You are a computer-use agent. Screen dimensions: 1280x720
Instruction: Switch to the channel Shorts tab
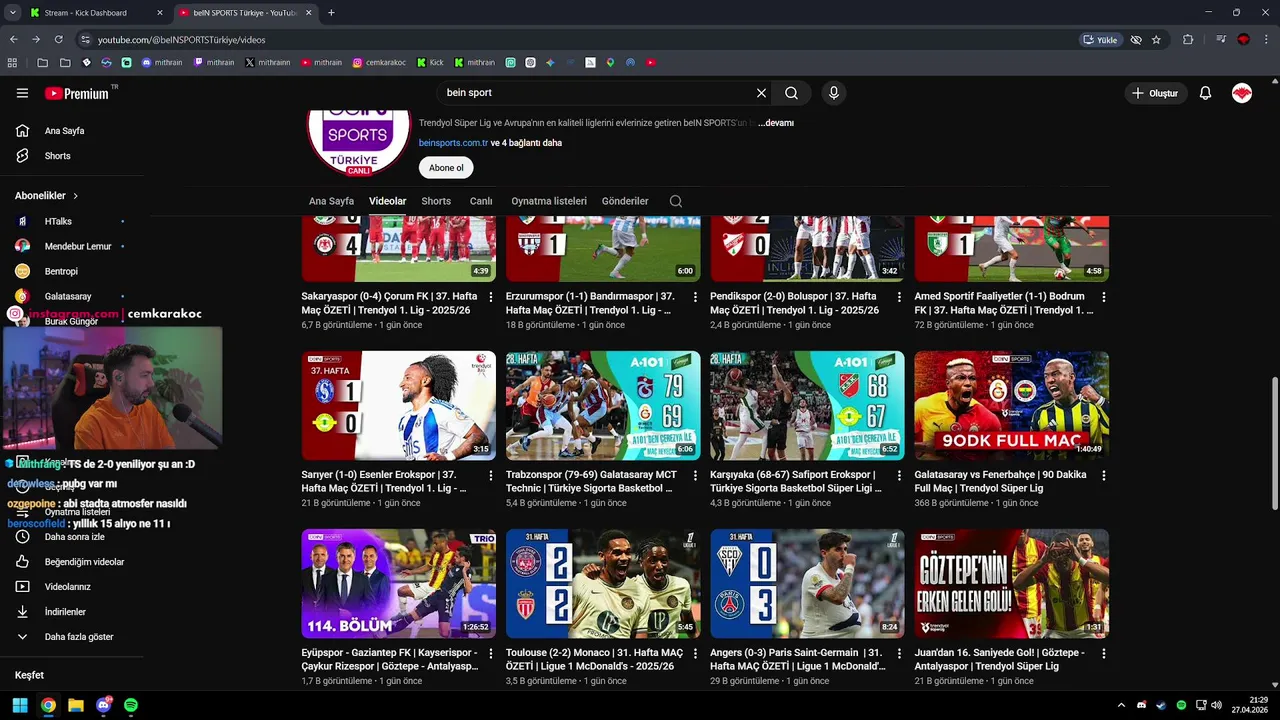tap(436, 201)
